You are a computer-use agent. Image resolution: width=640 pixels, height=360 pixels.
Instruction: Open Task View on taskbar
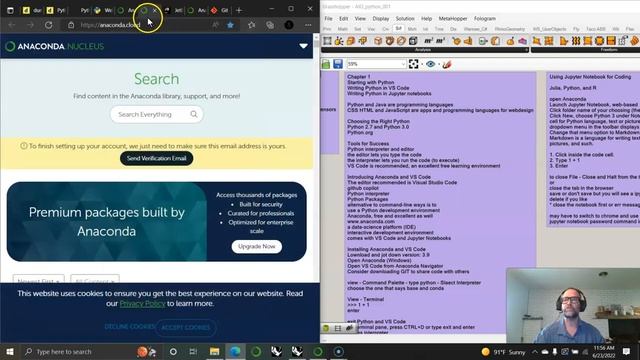(193, 351)
